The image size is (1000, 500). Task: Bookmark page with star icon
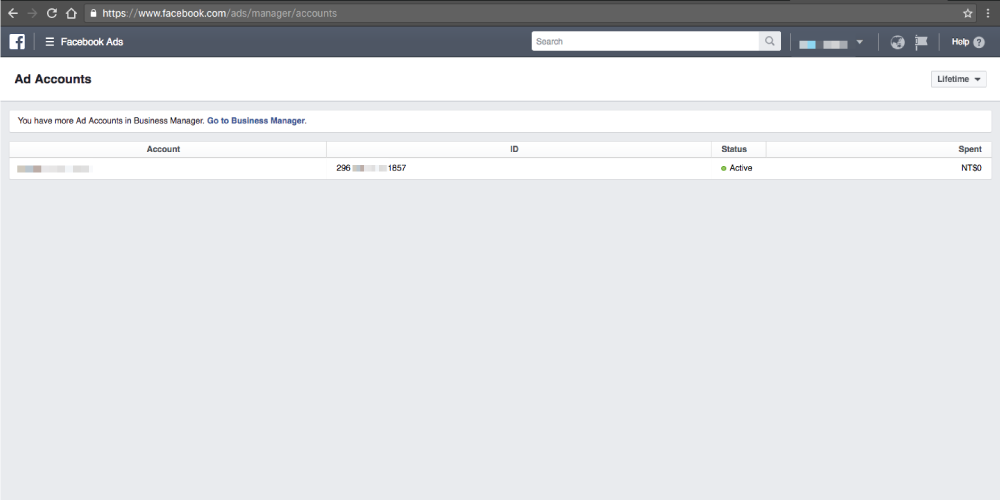[x=967, y=13]
